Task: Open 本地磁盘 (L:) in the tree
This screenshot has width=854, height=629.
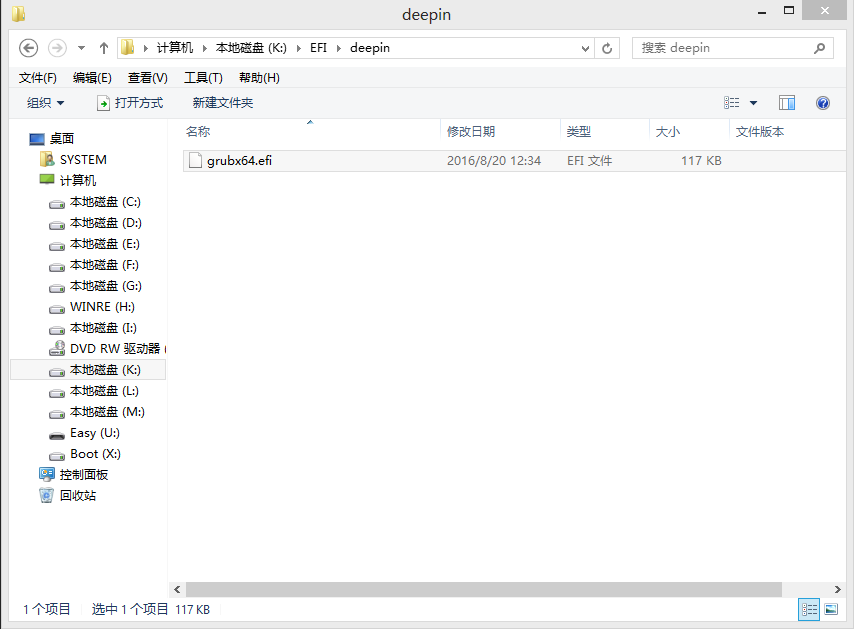Action: click(94, 391)
